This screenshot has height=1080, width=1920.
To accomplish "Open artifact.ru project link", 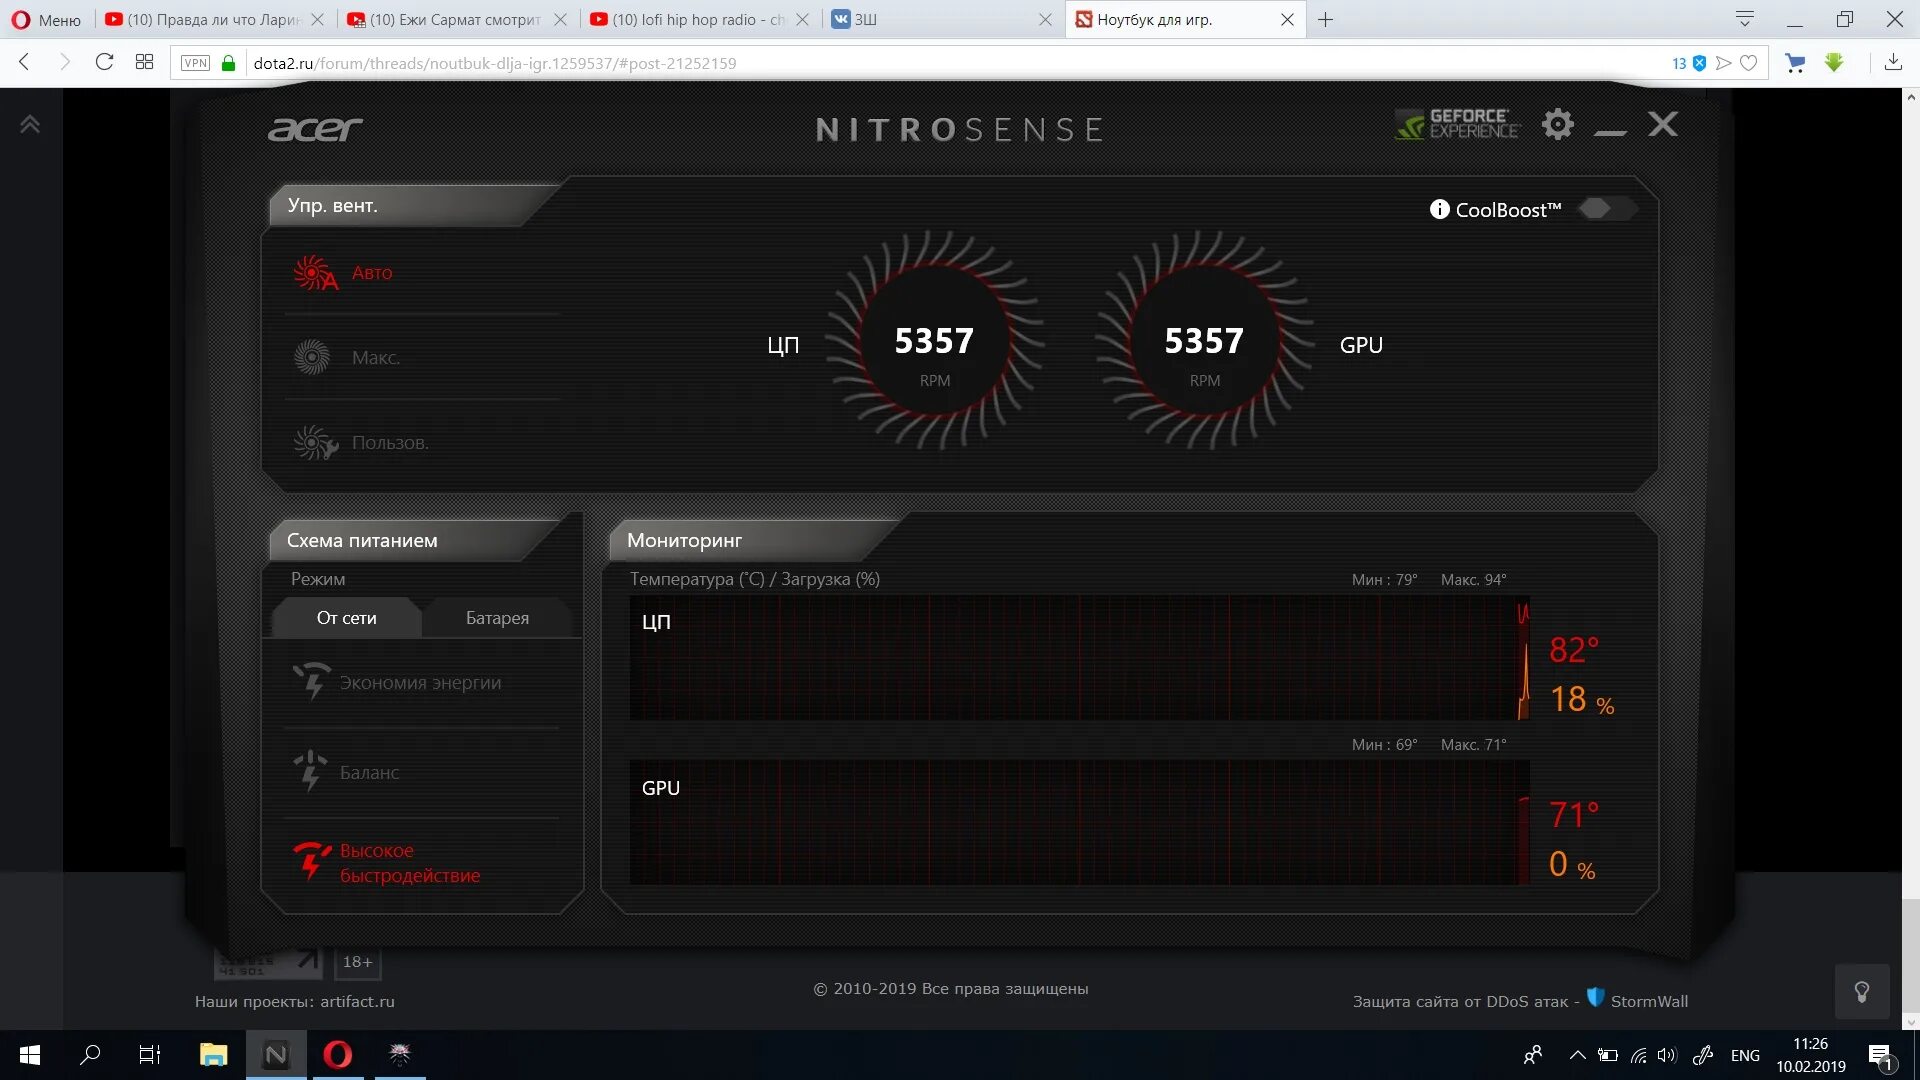I will (x=357, y=1001).
